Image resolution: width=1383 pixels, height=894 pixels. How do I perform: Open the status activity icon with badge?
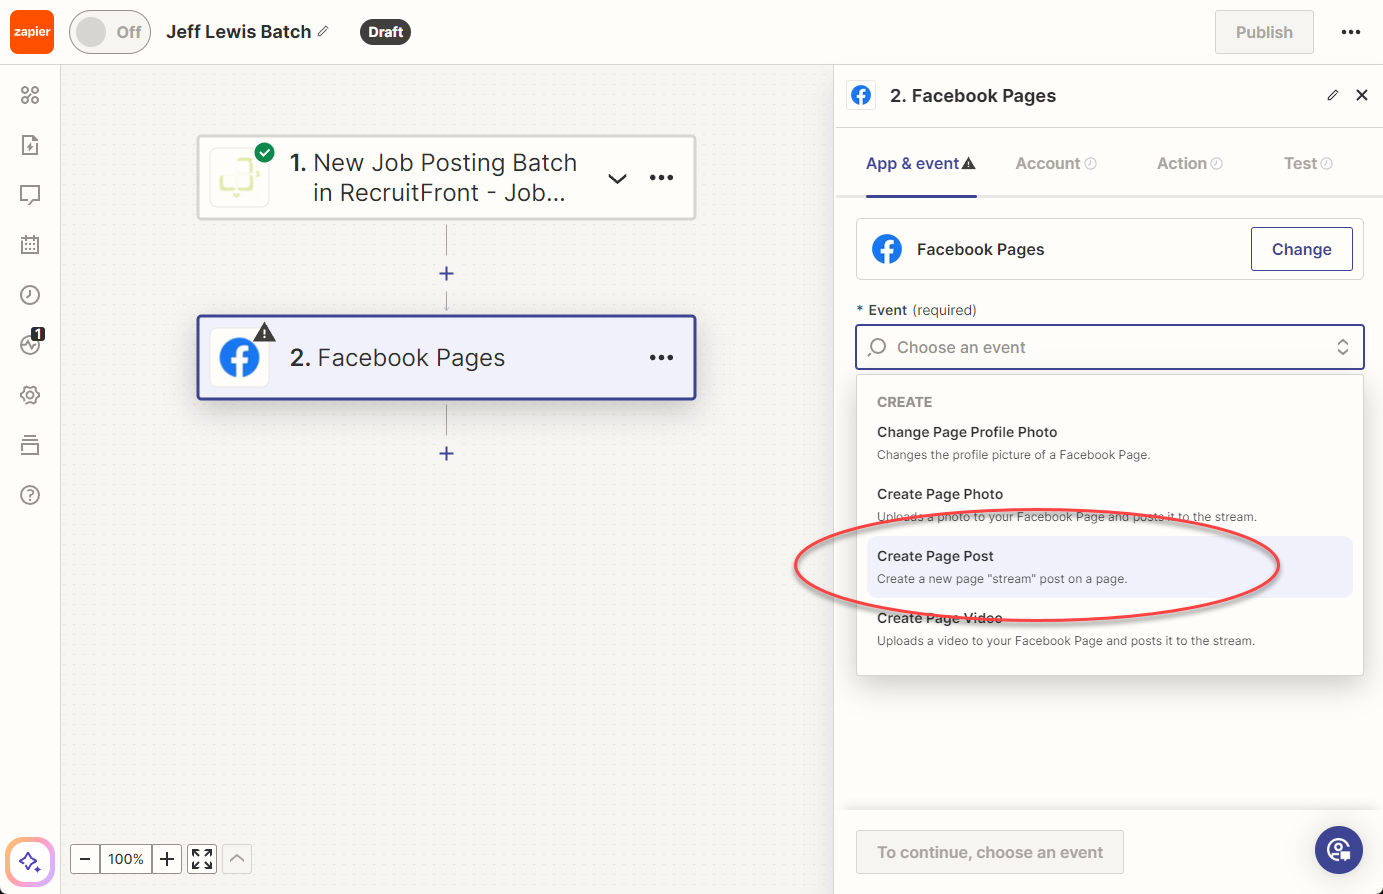(30, 345)
